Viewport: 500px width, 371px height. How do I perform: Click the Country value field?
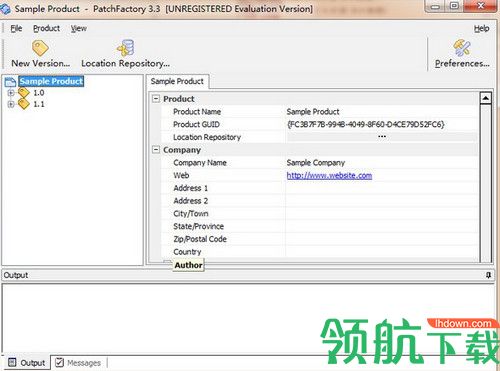(x=382, y=251)
